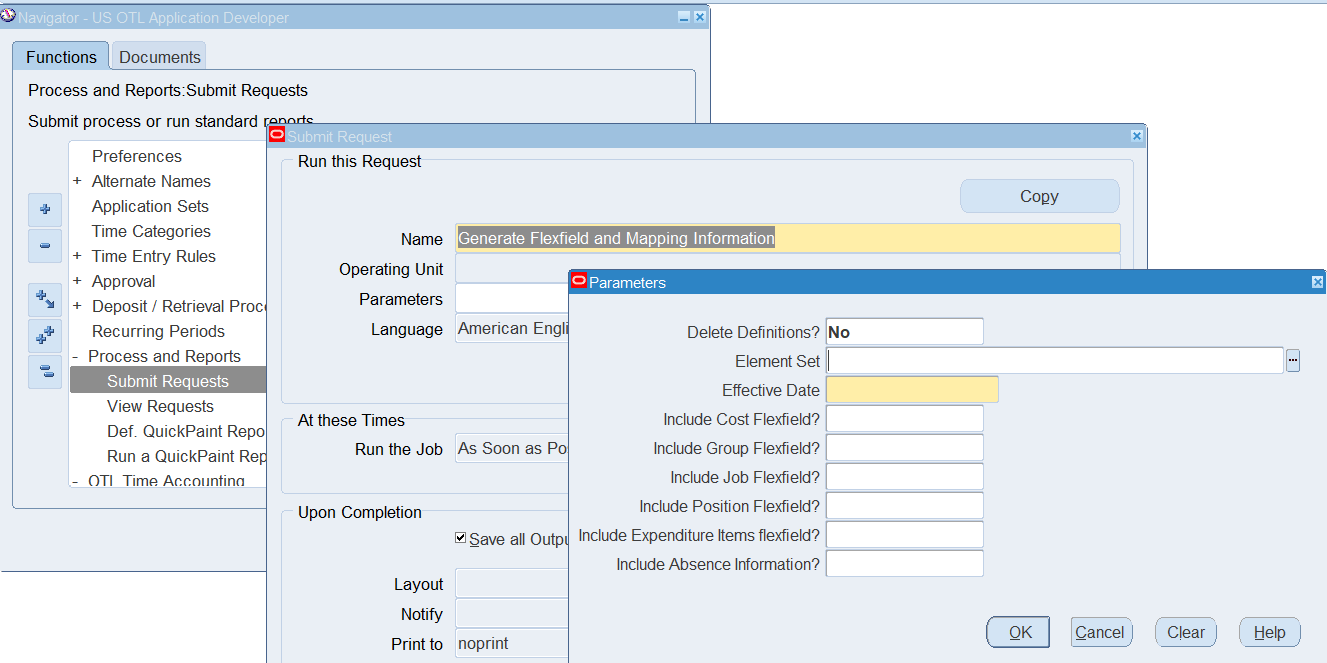Select View Requests in the tree
This screenshot has width=1327, height=663.
click(160, 406)
